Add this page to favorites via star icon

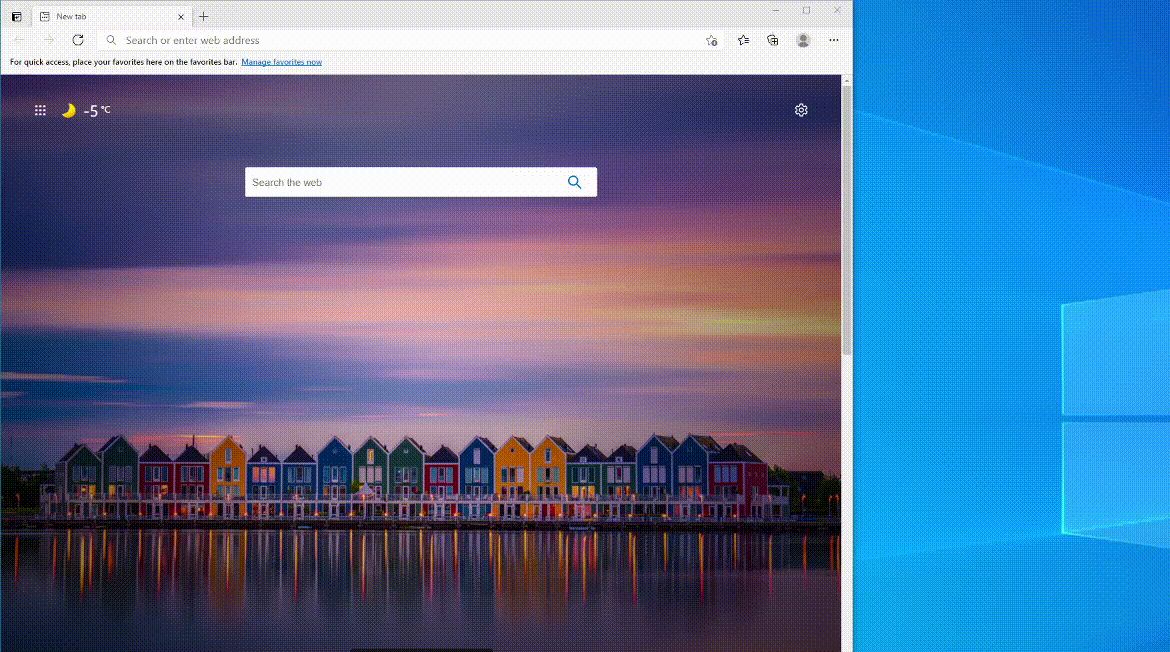(x=712, y=40)
